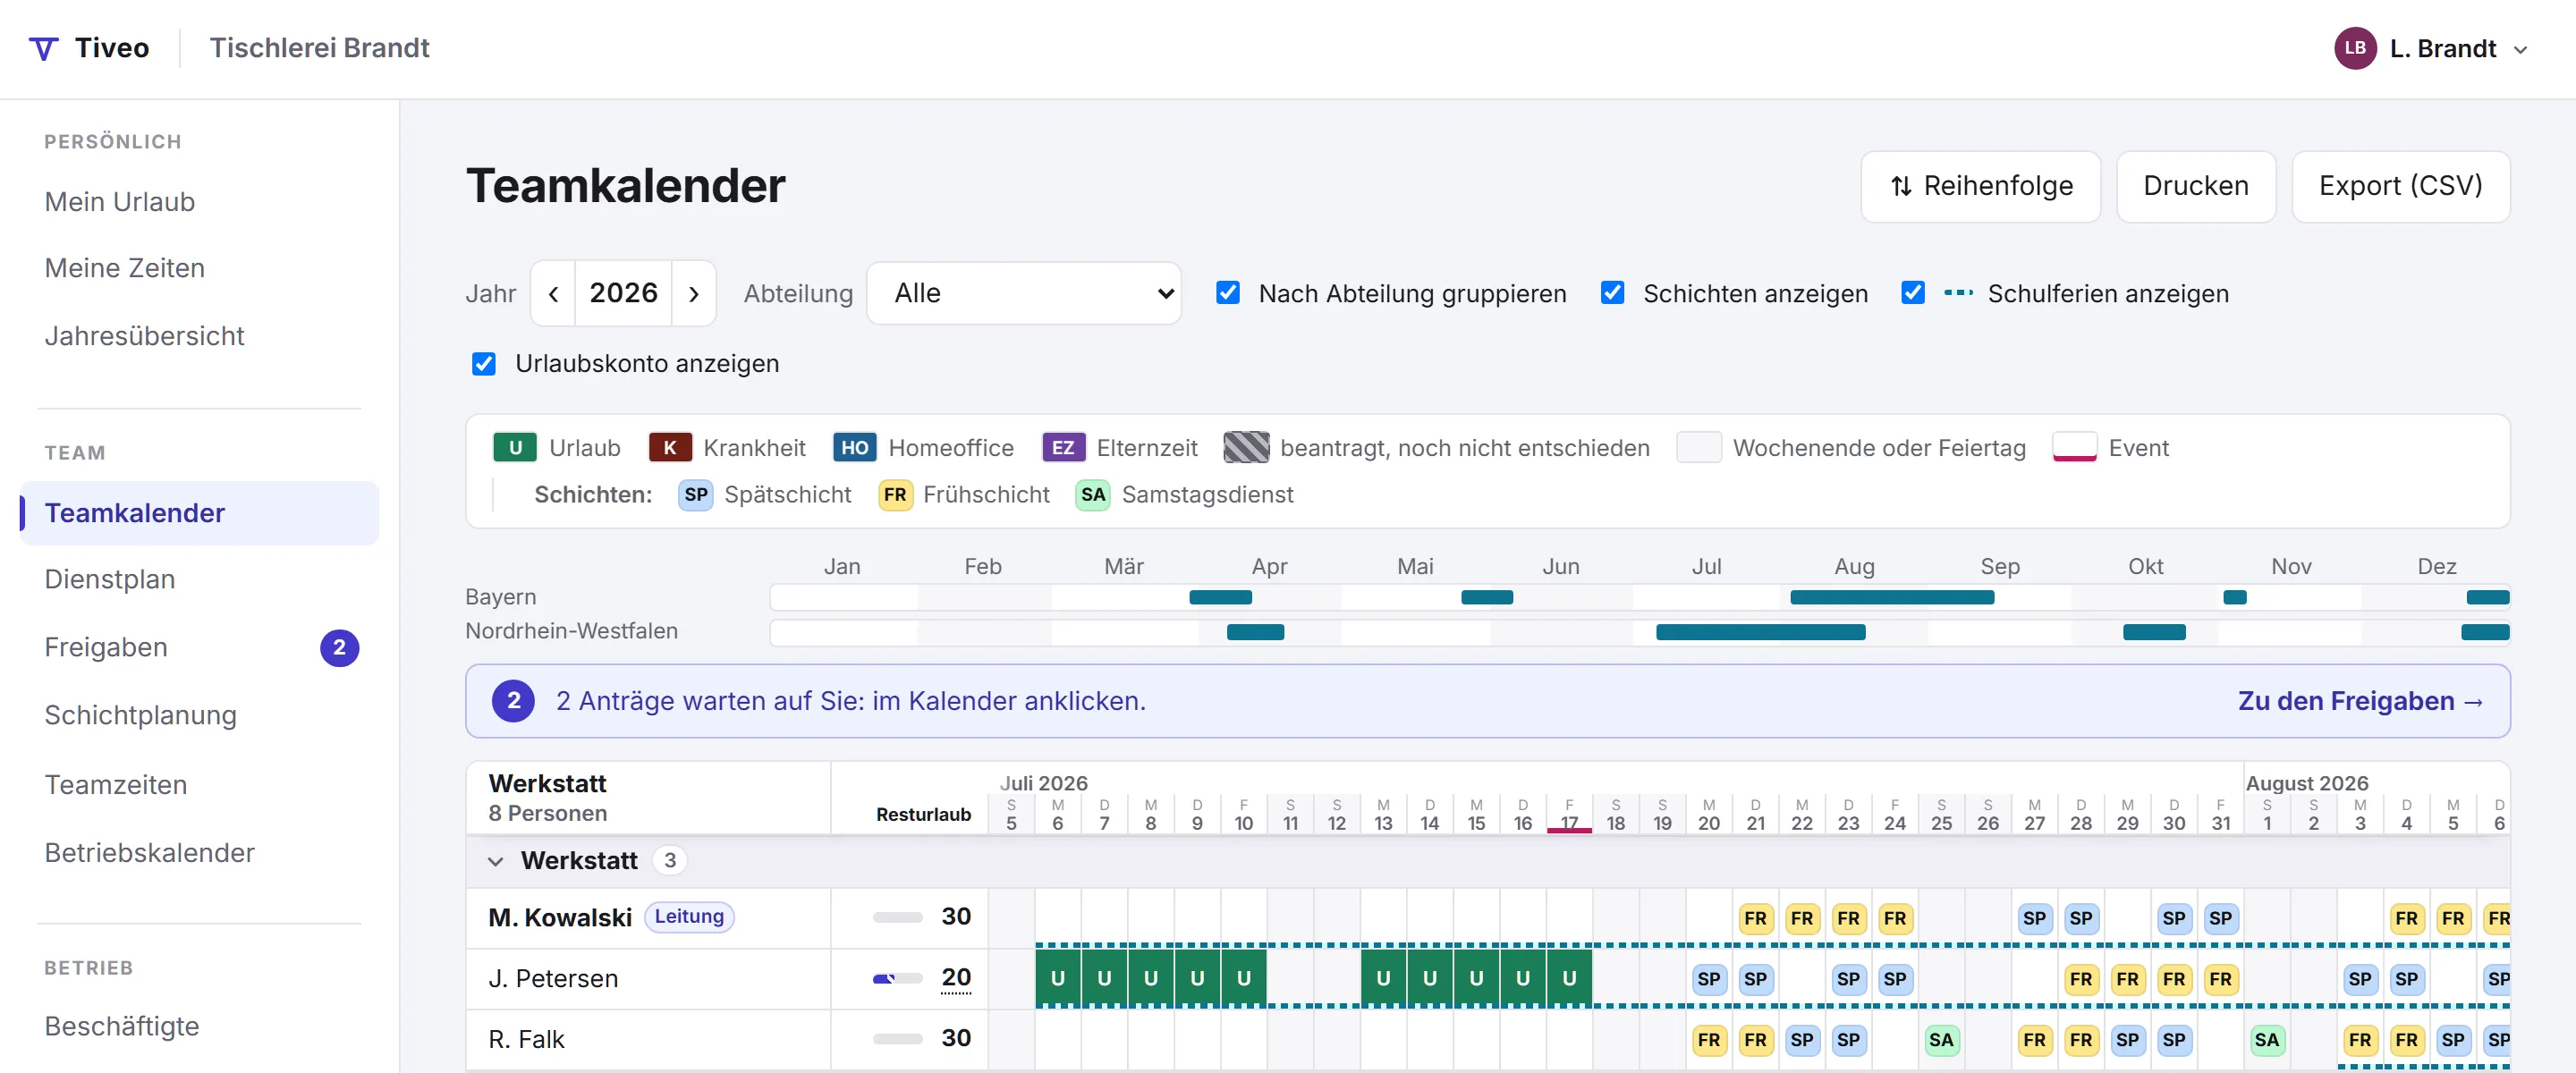Click the Tiveo logo icon
Image resolution: width=2576 pixels, height=1073 pixels.
pos(43,48)
